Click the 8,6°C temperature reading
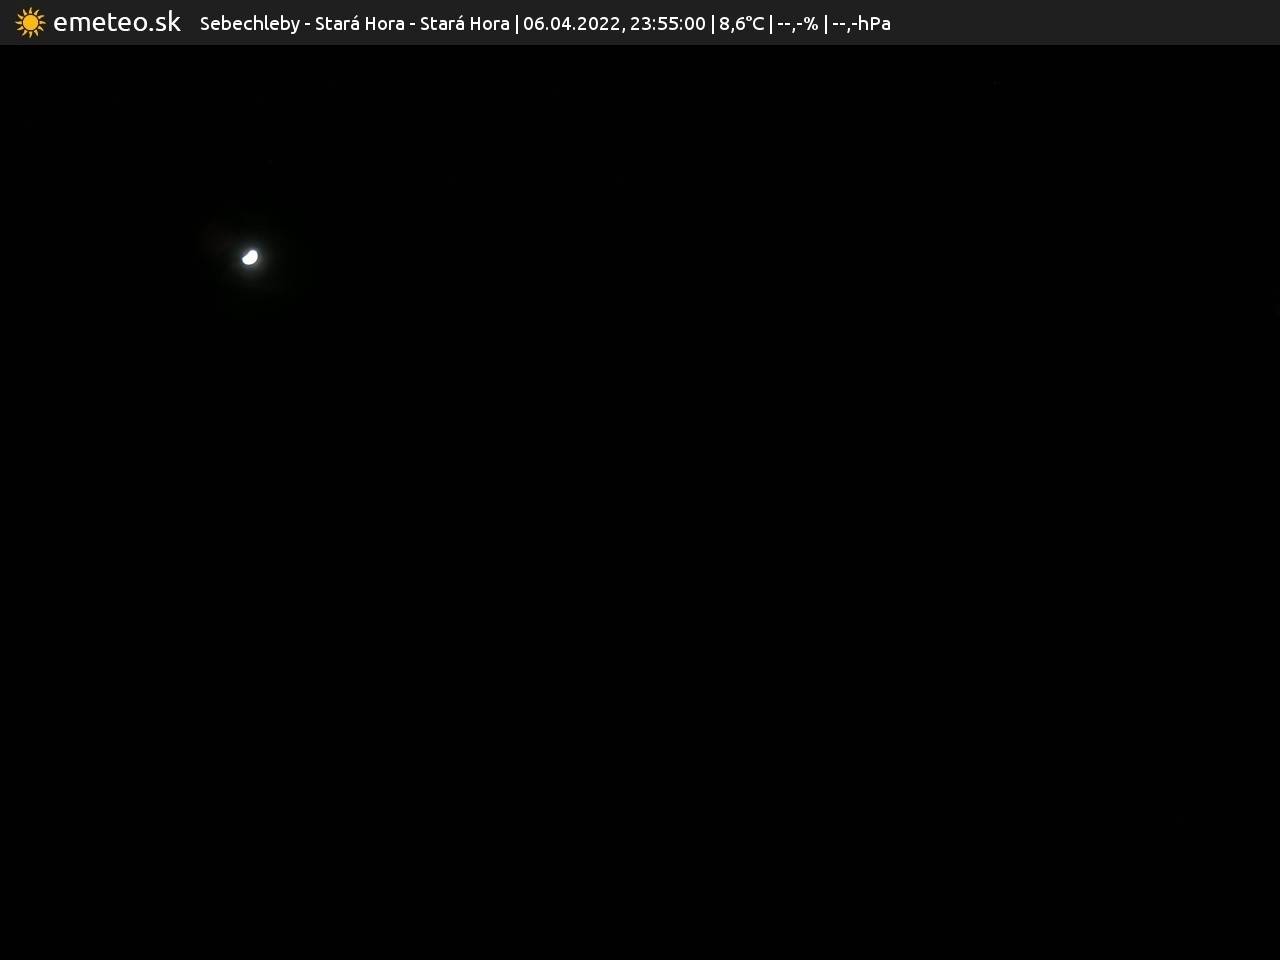1280x960 pixels. pos(741,23)
